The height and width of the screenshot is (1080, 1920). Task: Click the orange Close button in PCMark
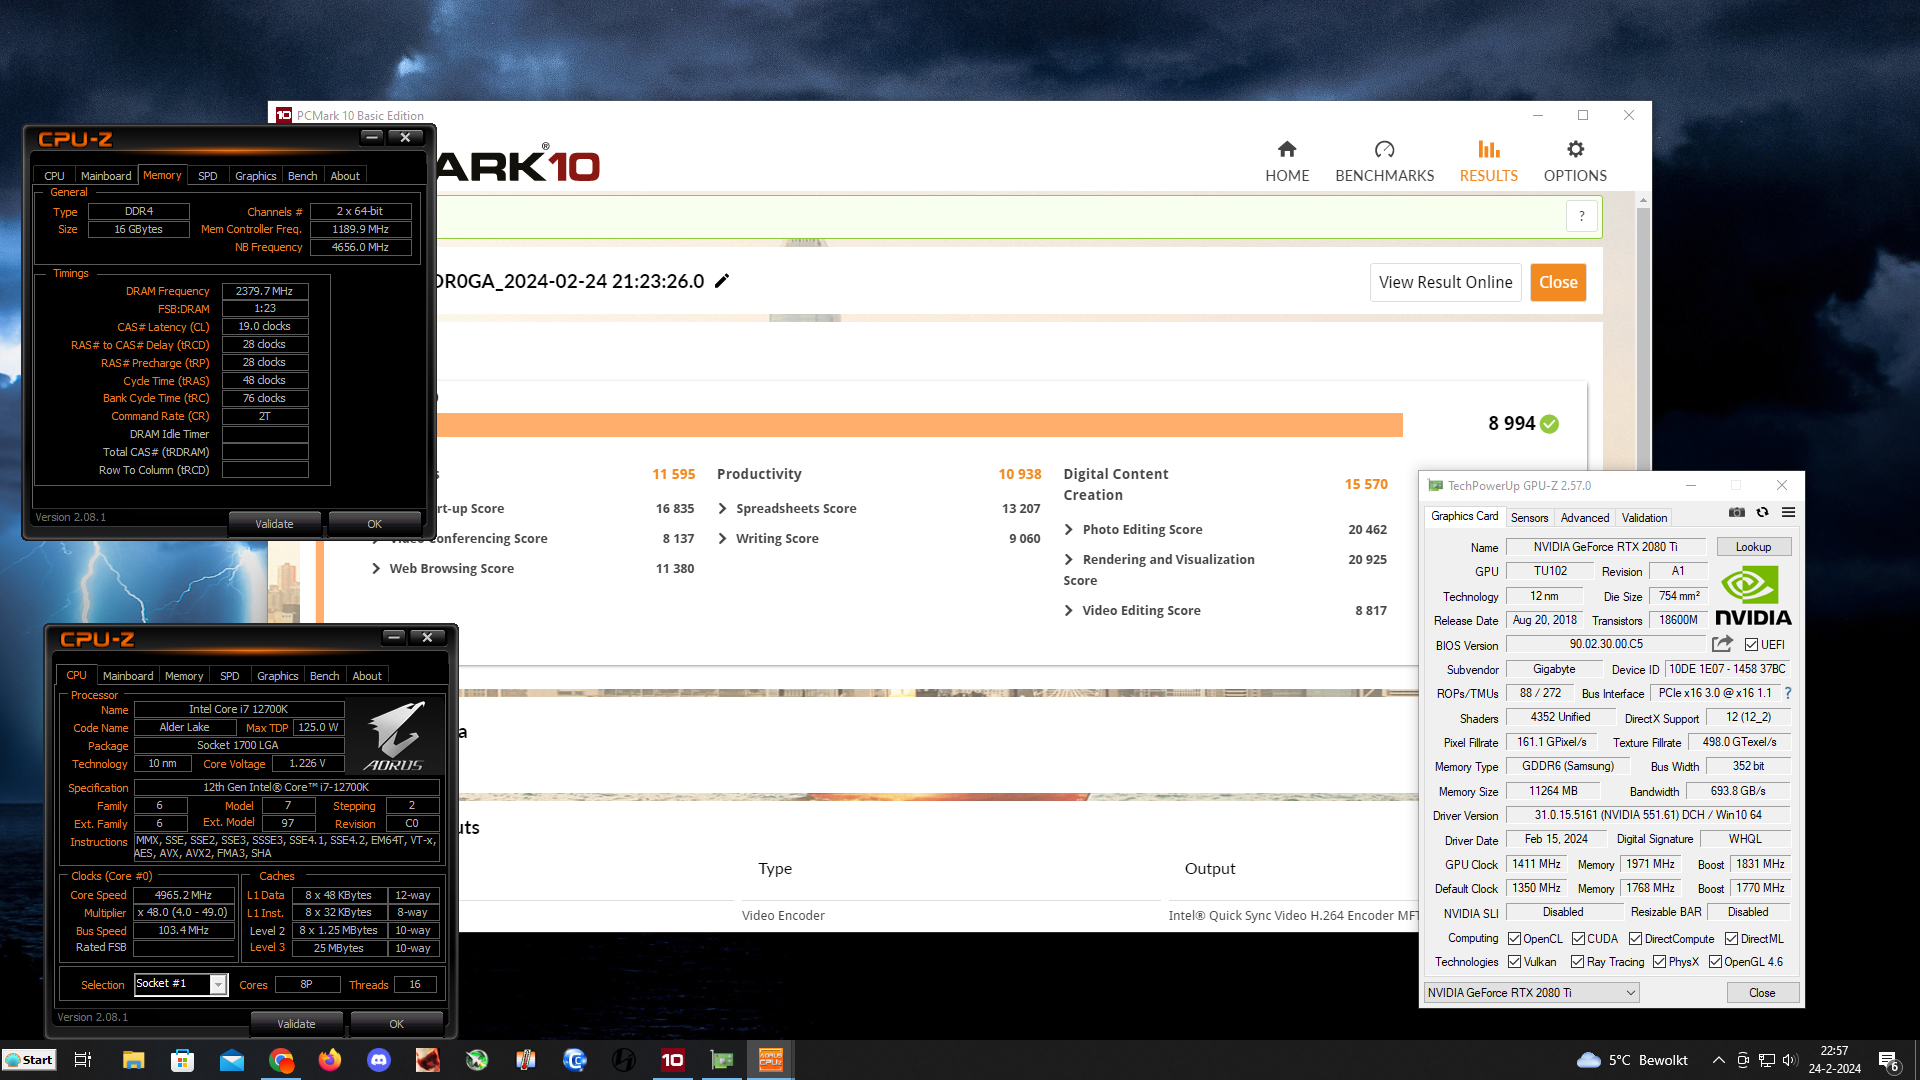click(x=1558, y=282)
